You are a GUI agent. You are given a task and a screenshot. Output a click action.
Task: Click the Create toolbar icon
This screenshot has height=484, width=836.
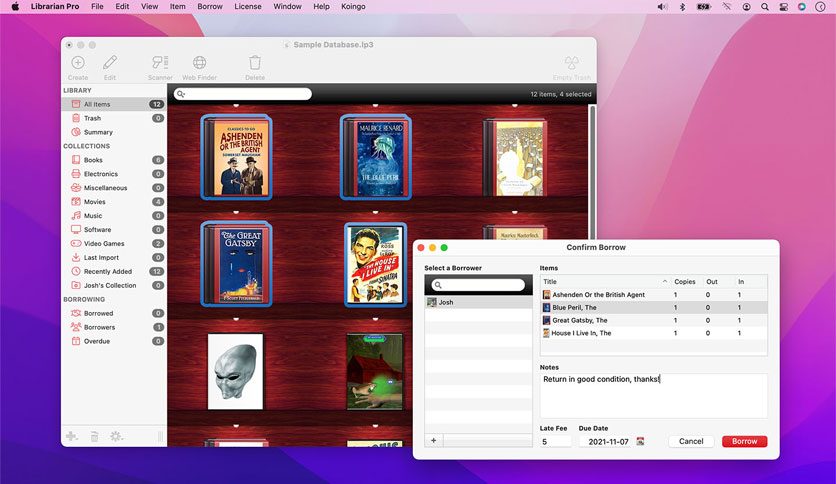pyautogui.click(x=78, y=63)
